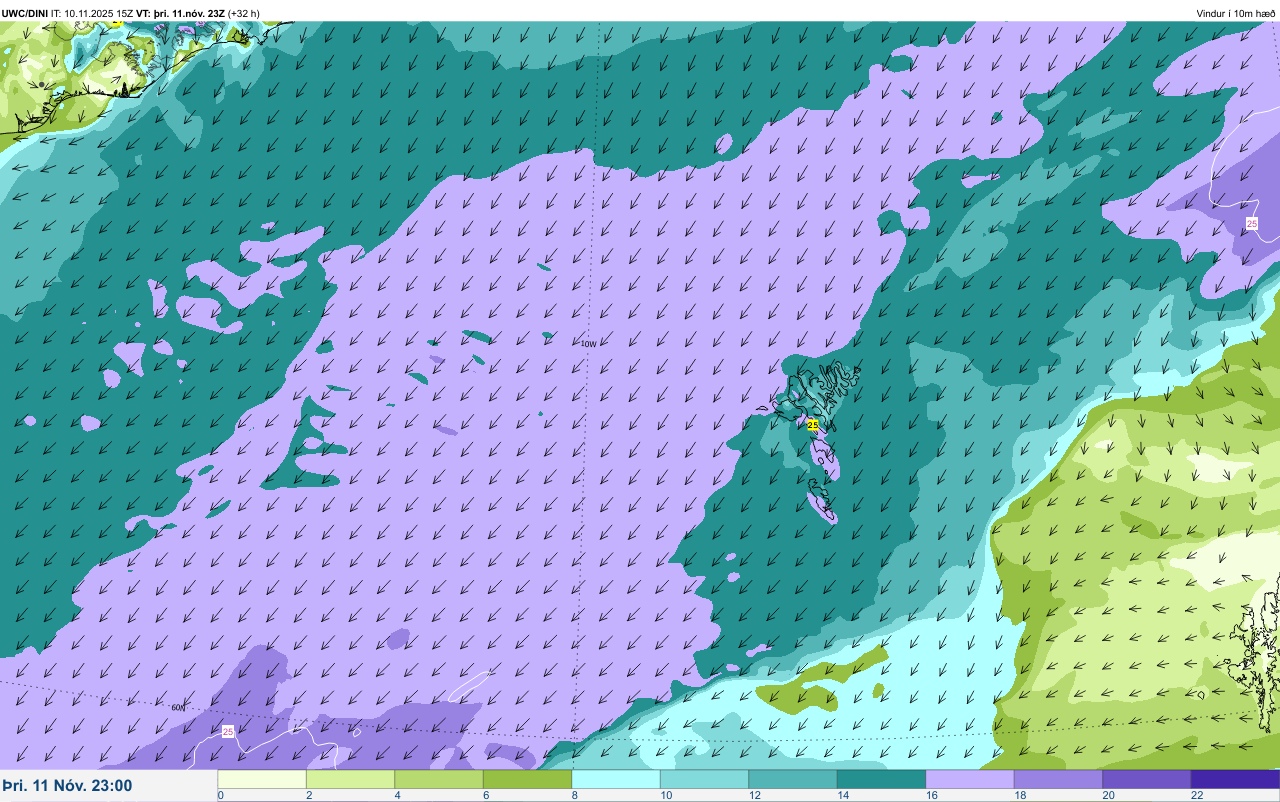
Task: Click the yellow "25" marker on the Faroe Islands
Action: click(812, 425)
